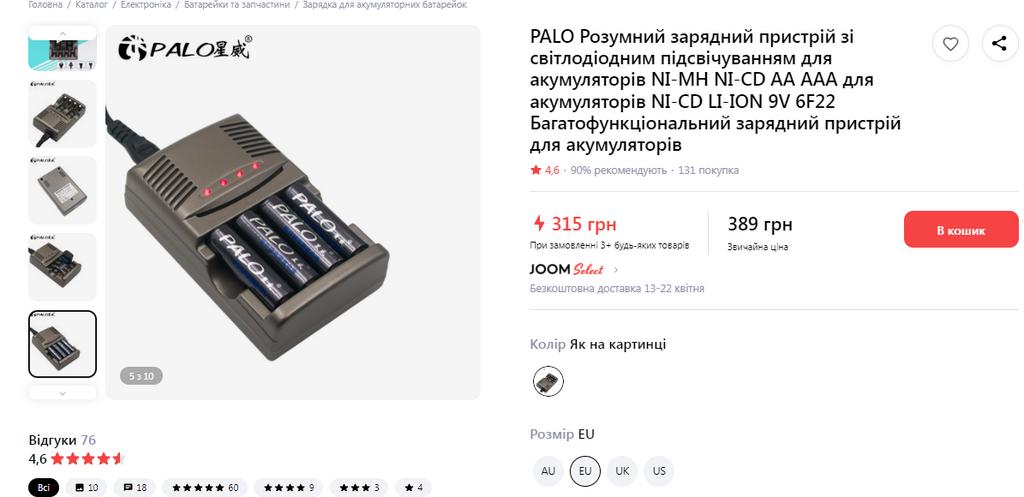Show only three-star reviews

360,487
